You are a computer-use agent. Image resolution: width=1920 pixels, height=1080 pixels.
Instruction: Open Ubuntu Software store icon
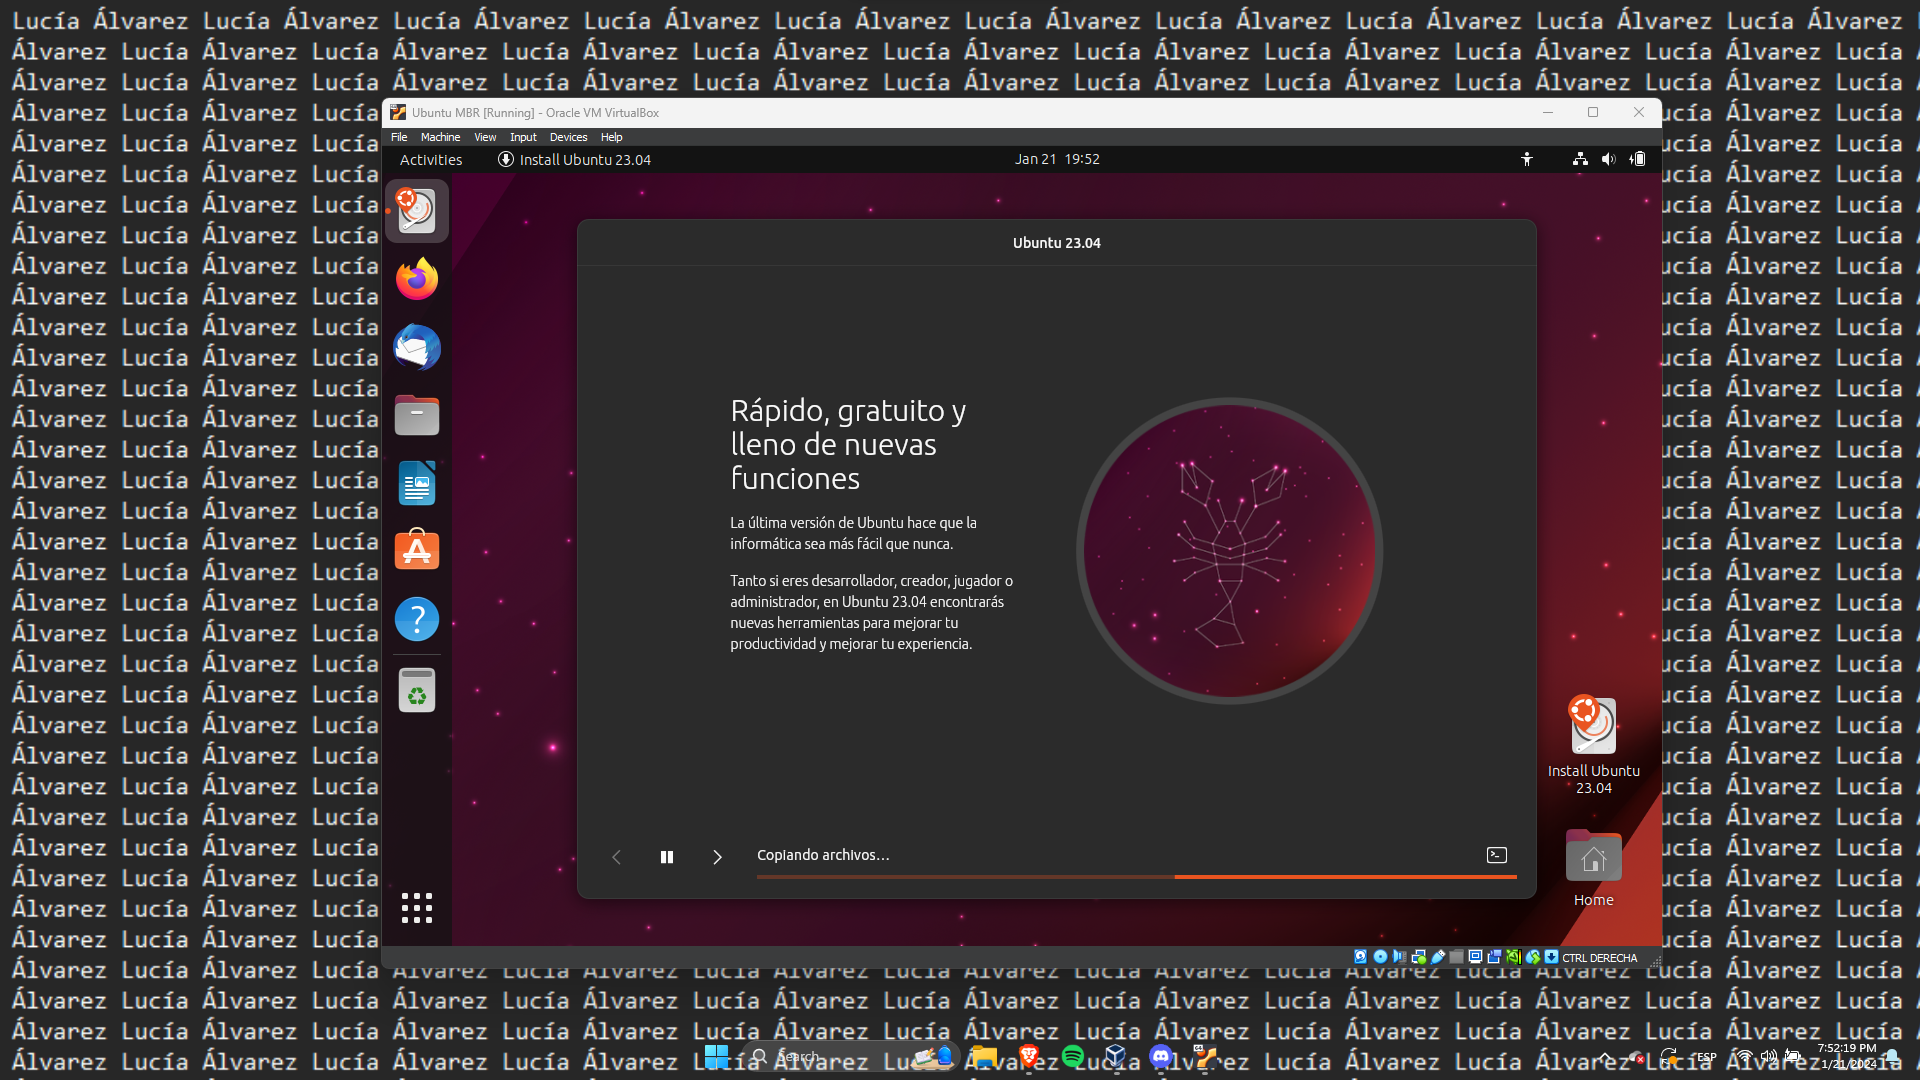pyautogui.click(x=417, y=551)
